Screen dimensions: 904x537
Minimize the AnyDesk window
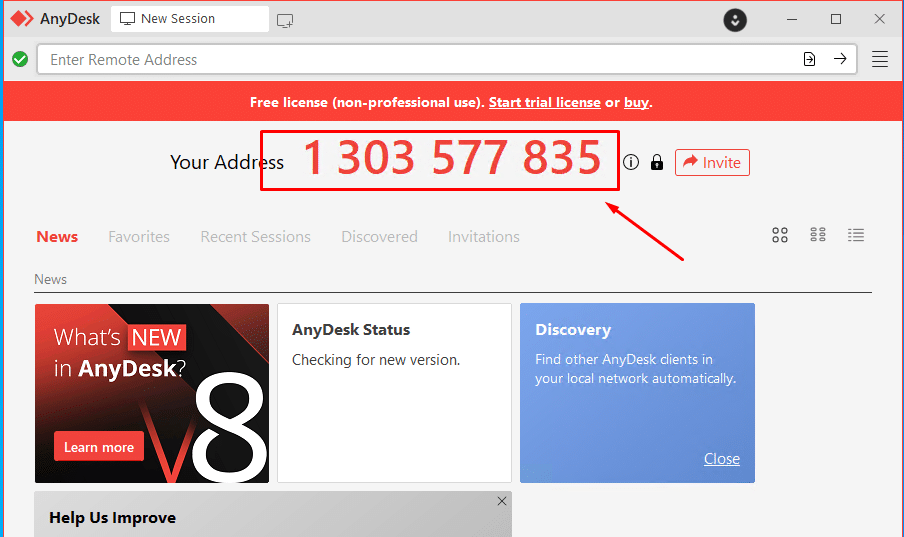tap(792, 19)
